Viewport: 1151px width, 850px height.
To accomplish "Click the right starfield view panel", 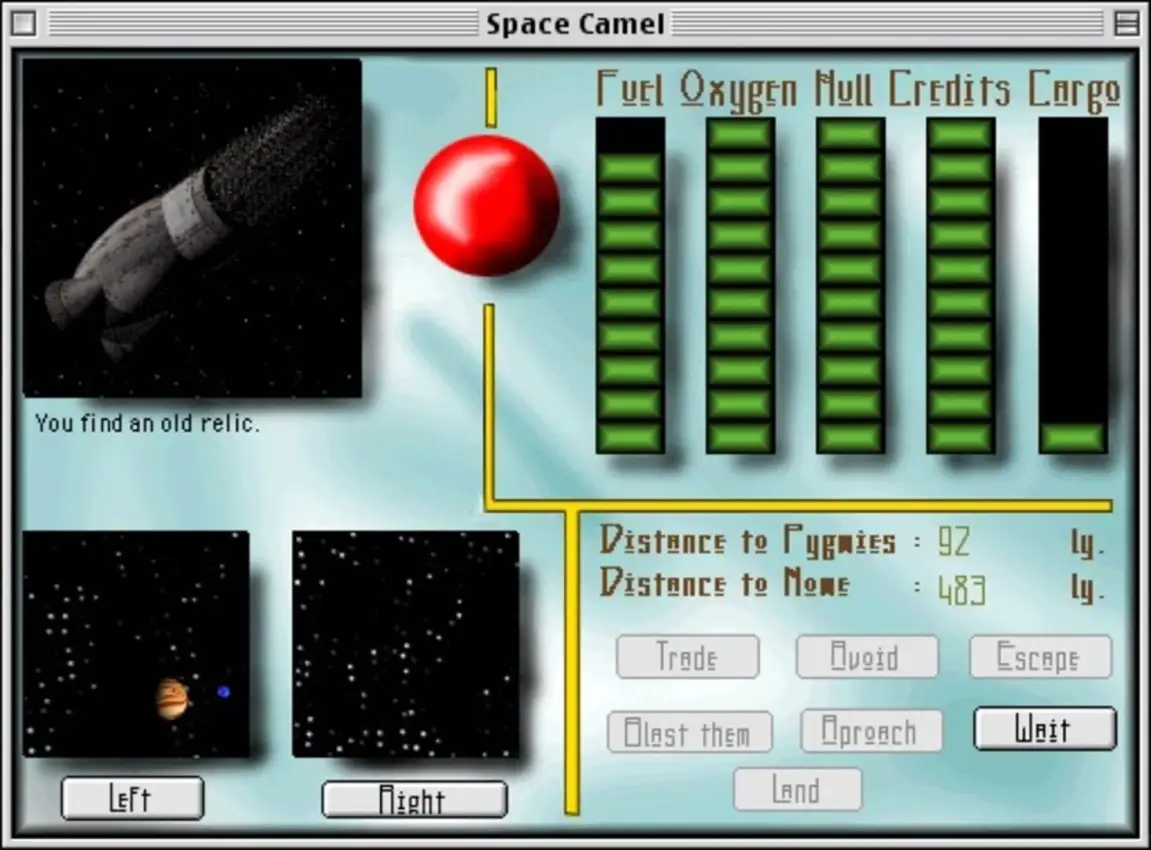I will tap(405, 644).
